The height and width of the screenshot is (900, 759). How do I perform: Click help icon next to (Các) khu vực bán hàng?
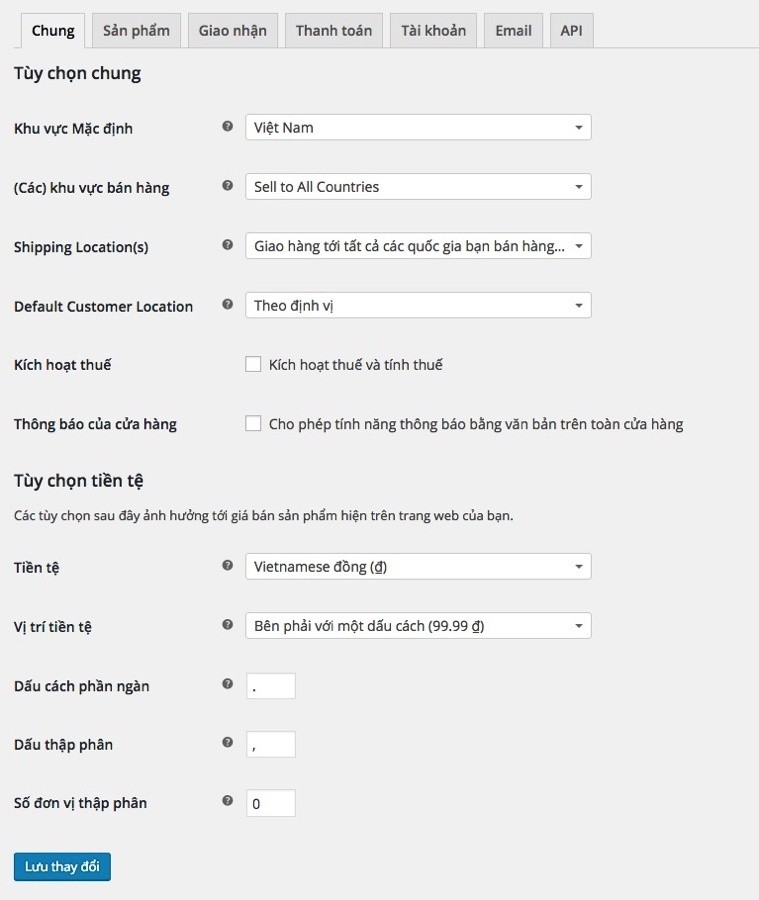click(227, 185)
